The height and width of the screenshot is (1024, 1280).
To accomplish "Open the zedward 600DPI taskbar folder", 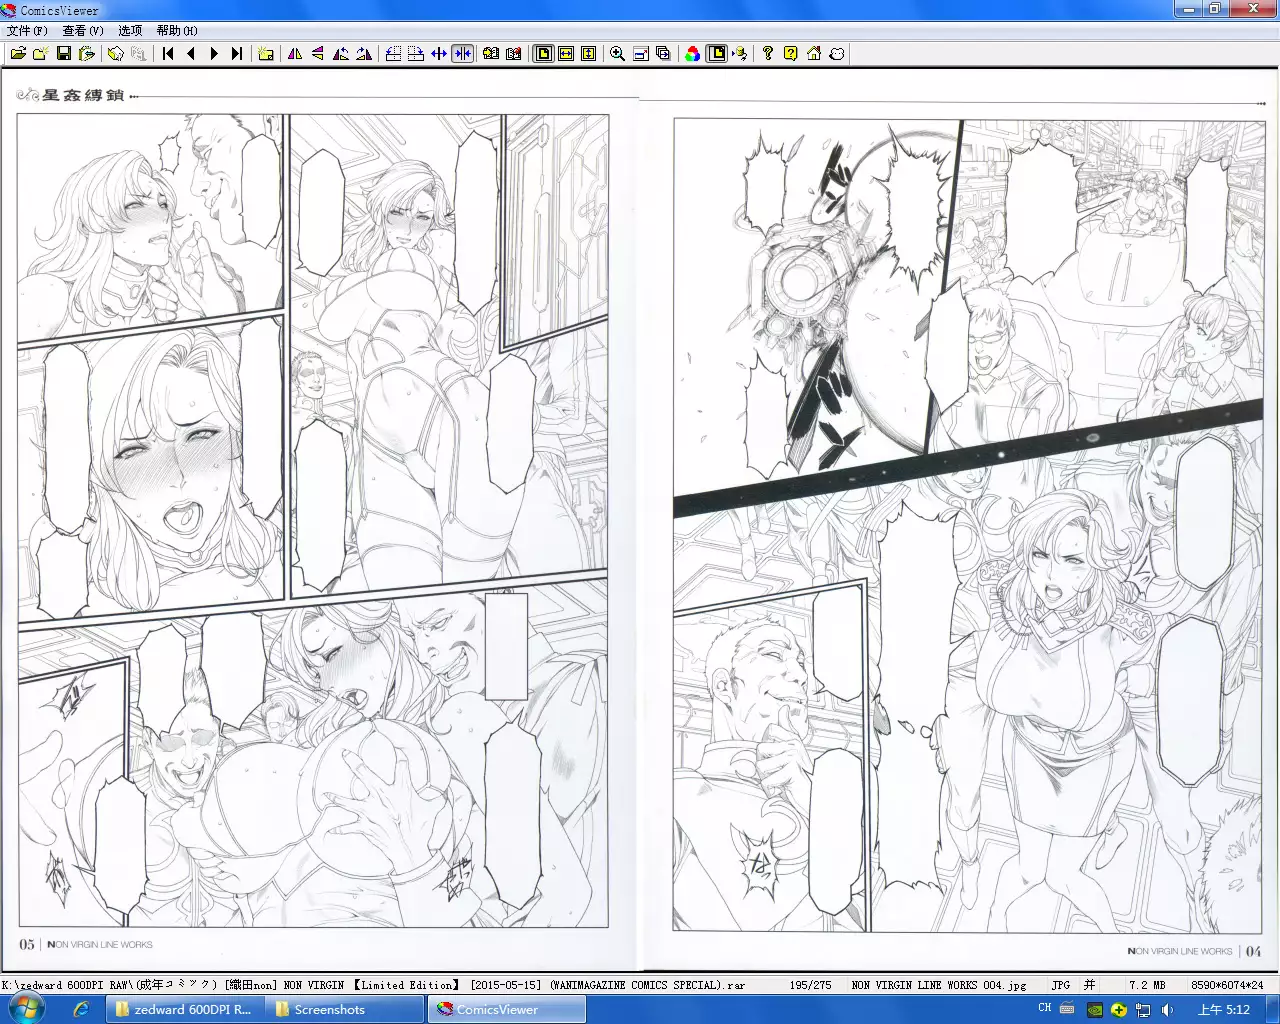I will coord(184,1010).
